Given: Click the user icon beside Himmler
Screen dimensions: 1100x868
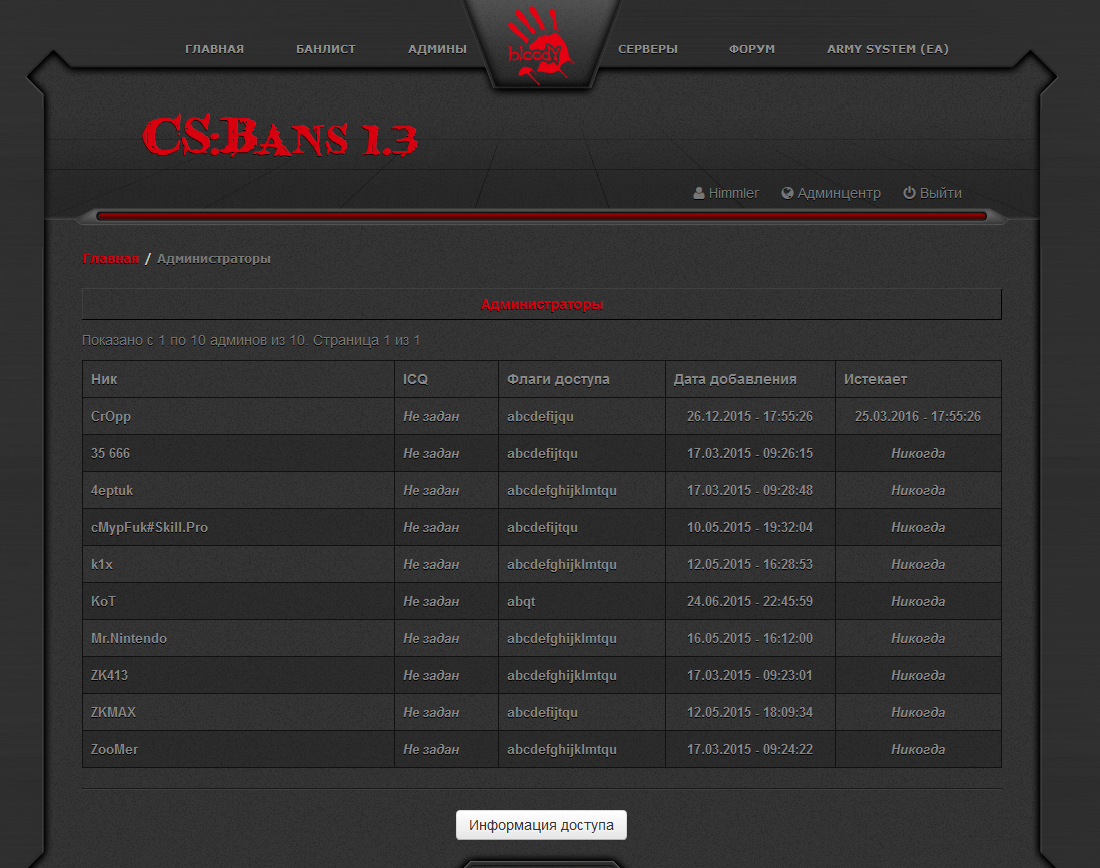Looking at the screenshot, I should pyautogui.click(x=699, y=193).
